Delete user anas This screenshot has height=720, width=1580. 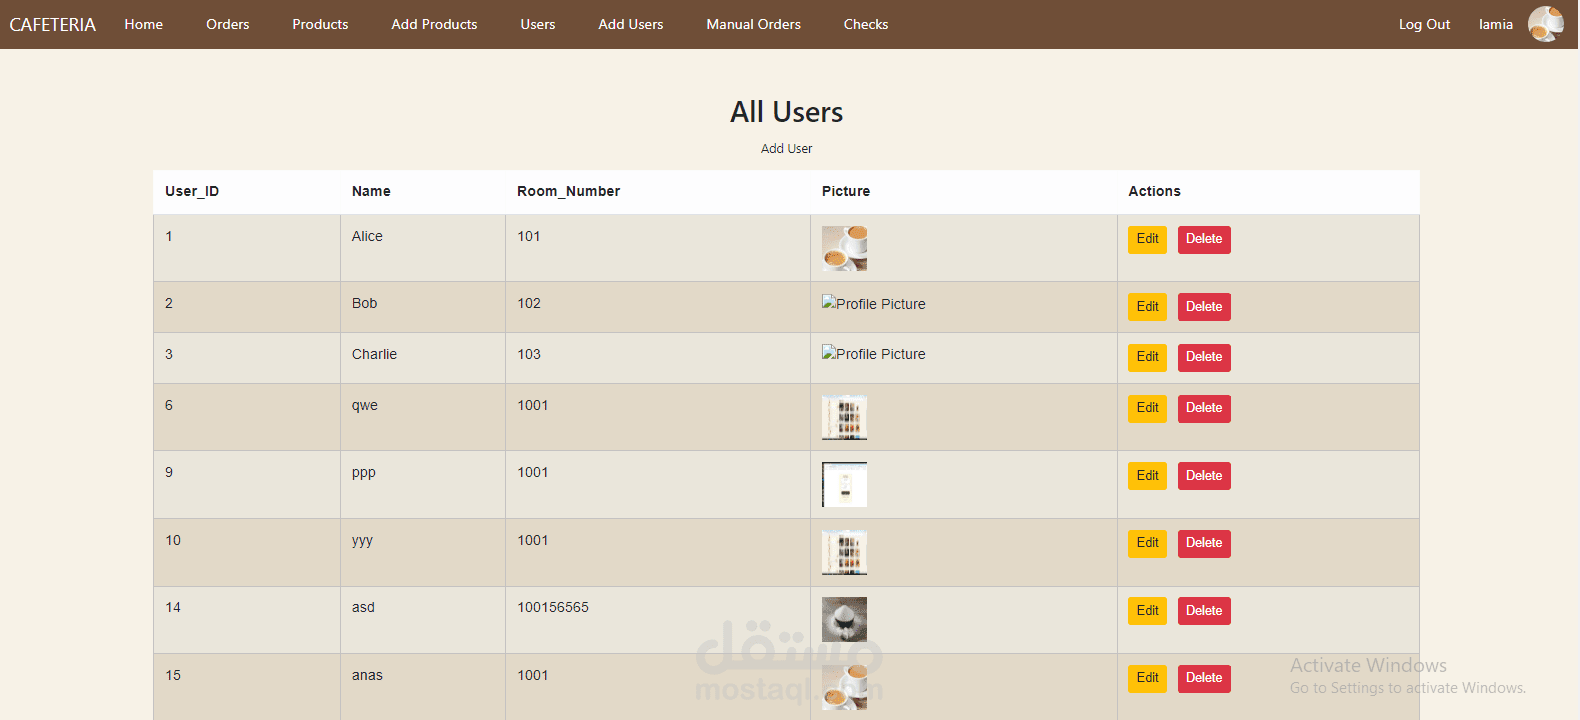(1204, 678)
